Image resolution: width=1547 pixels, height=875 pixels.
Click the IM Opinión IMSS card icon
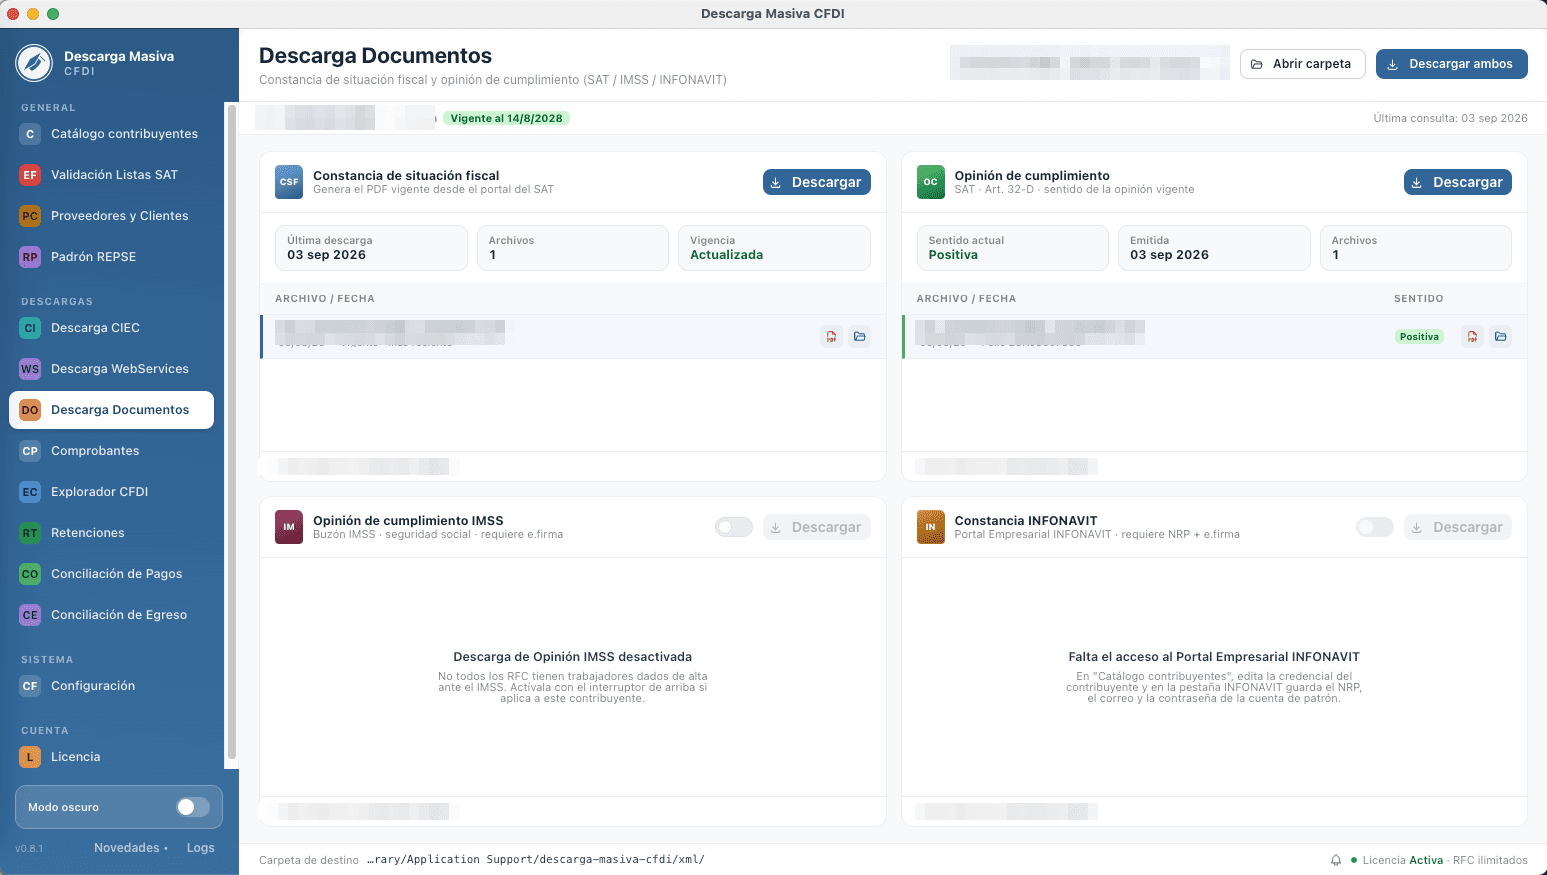[289, 527]
